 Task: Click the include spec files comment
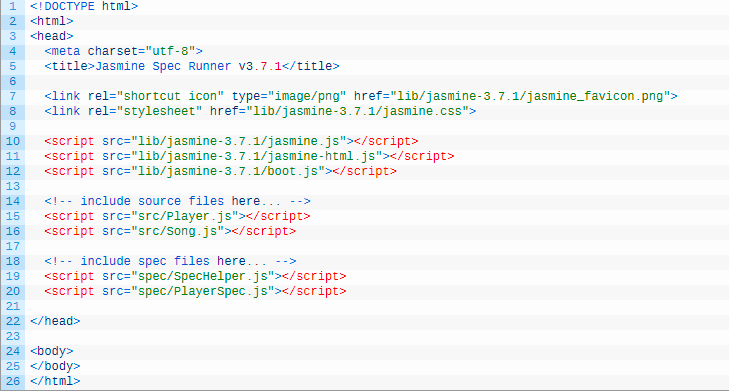click(x=170, y=261)
